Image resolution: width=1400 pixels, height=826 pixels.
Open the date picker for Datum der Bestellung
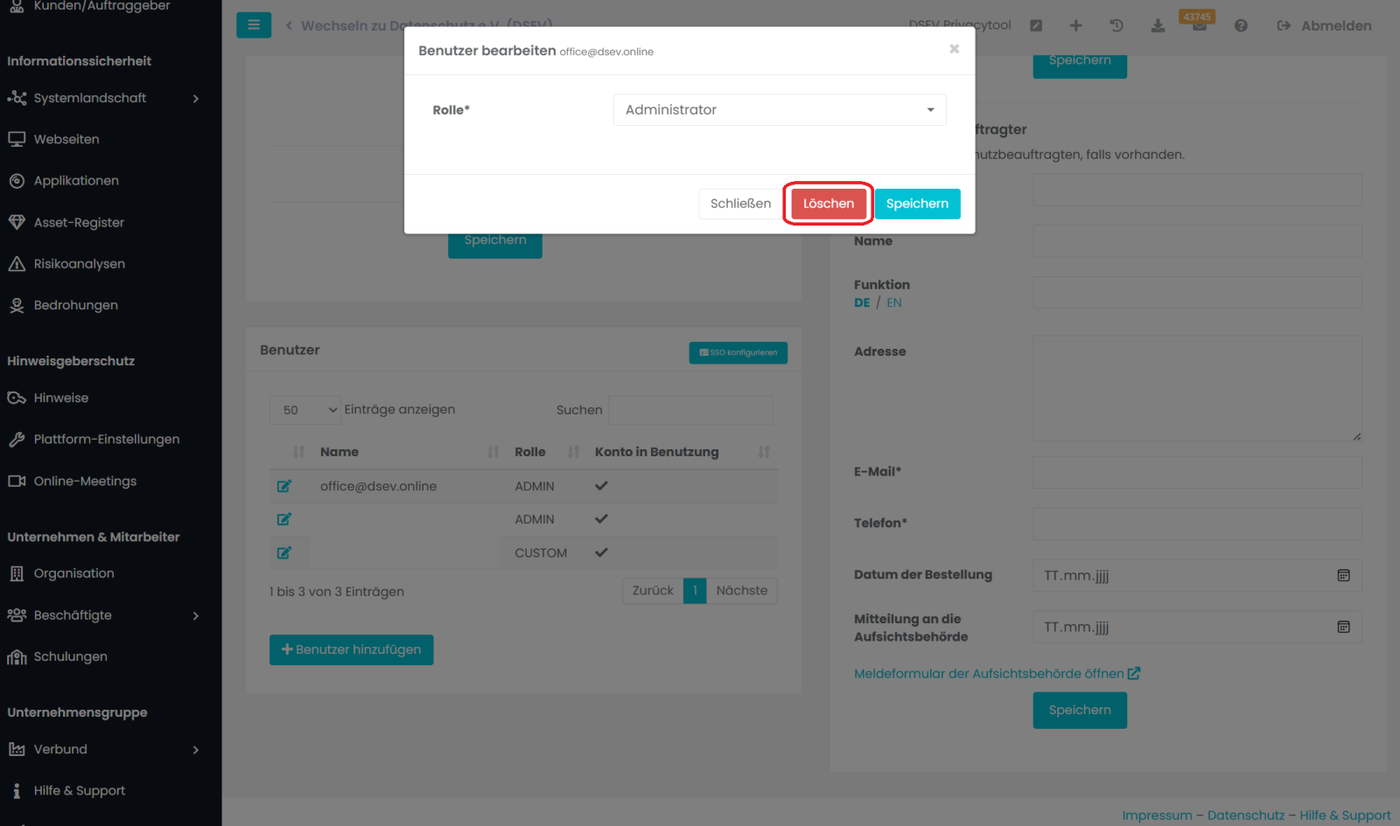1343,575
